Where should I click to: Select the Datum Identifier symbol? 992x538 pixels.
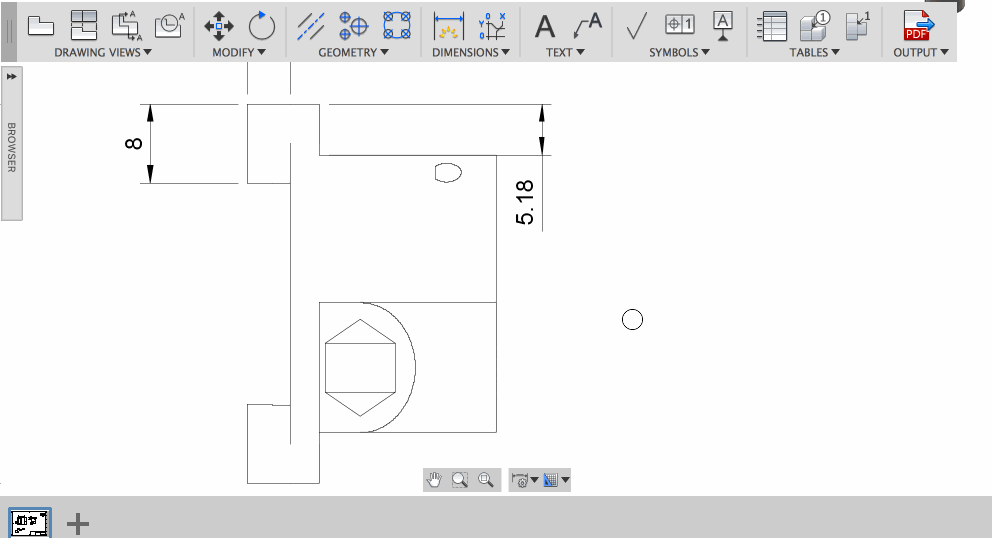(x=722, y=26)
